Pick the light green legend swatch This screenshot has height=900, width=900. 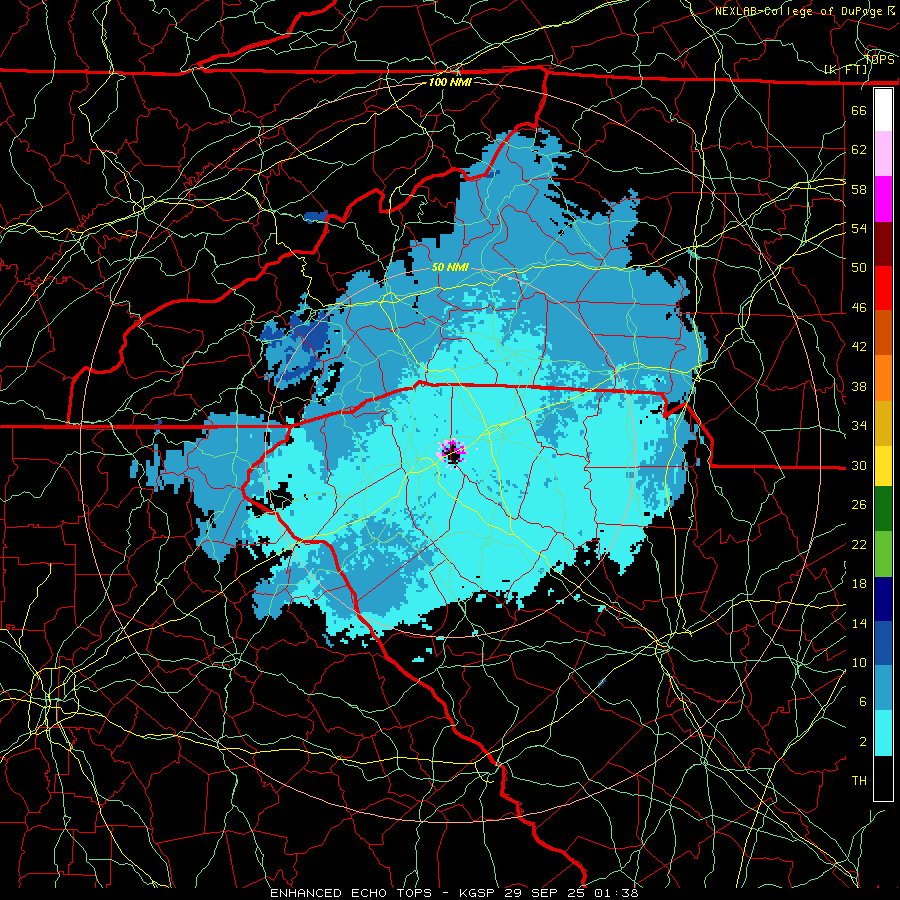pos(883,554)
